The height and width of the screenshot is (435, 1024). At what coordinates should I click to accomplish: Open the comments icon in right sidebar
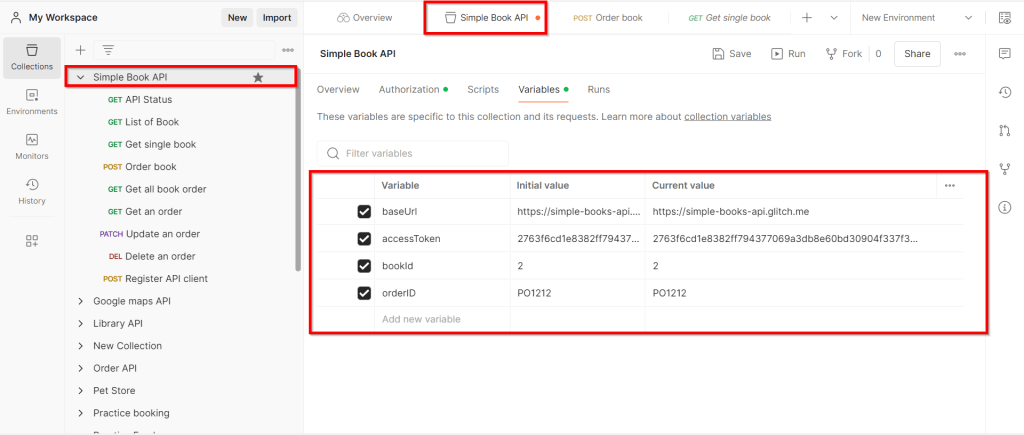pos(1004,54)
